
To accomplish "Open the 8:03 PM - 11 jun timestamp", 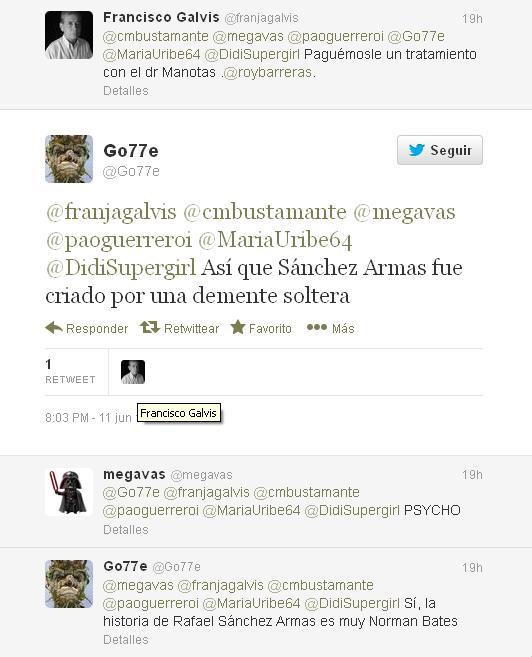I will click(x=88, y=418).
